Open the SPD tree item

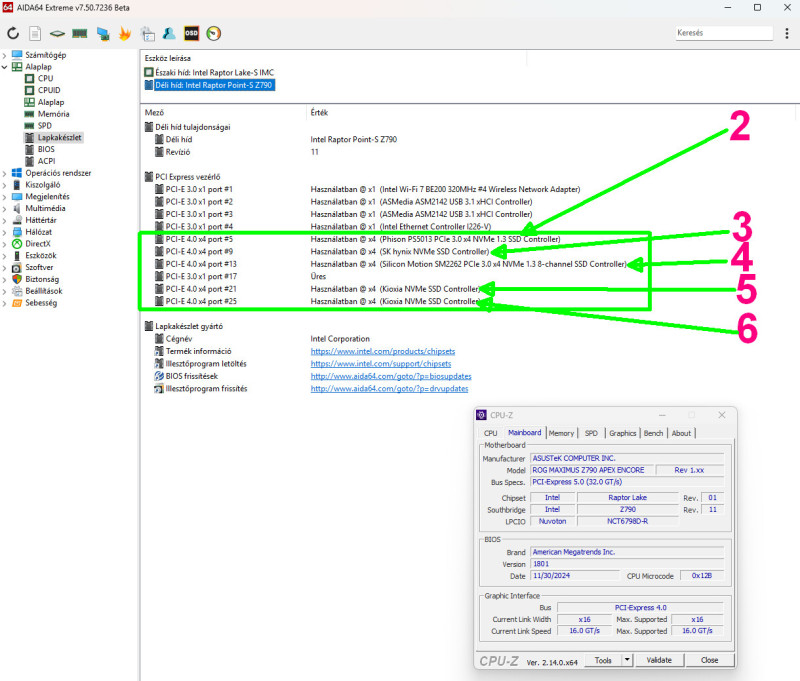(x=44, y=125)
